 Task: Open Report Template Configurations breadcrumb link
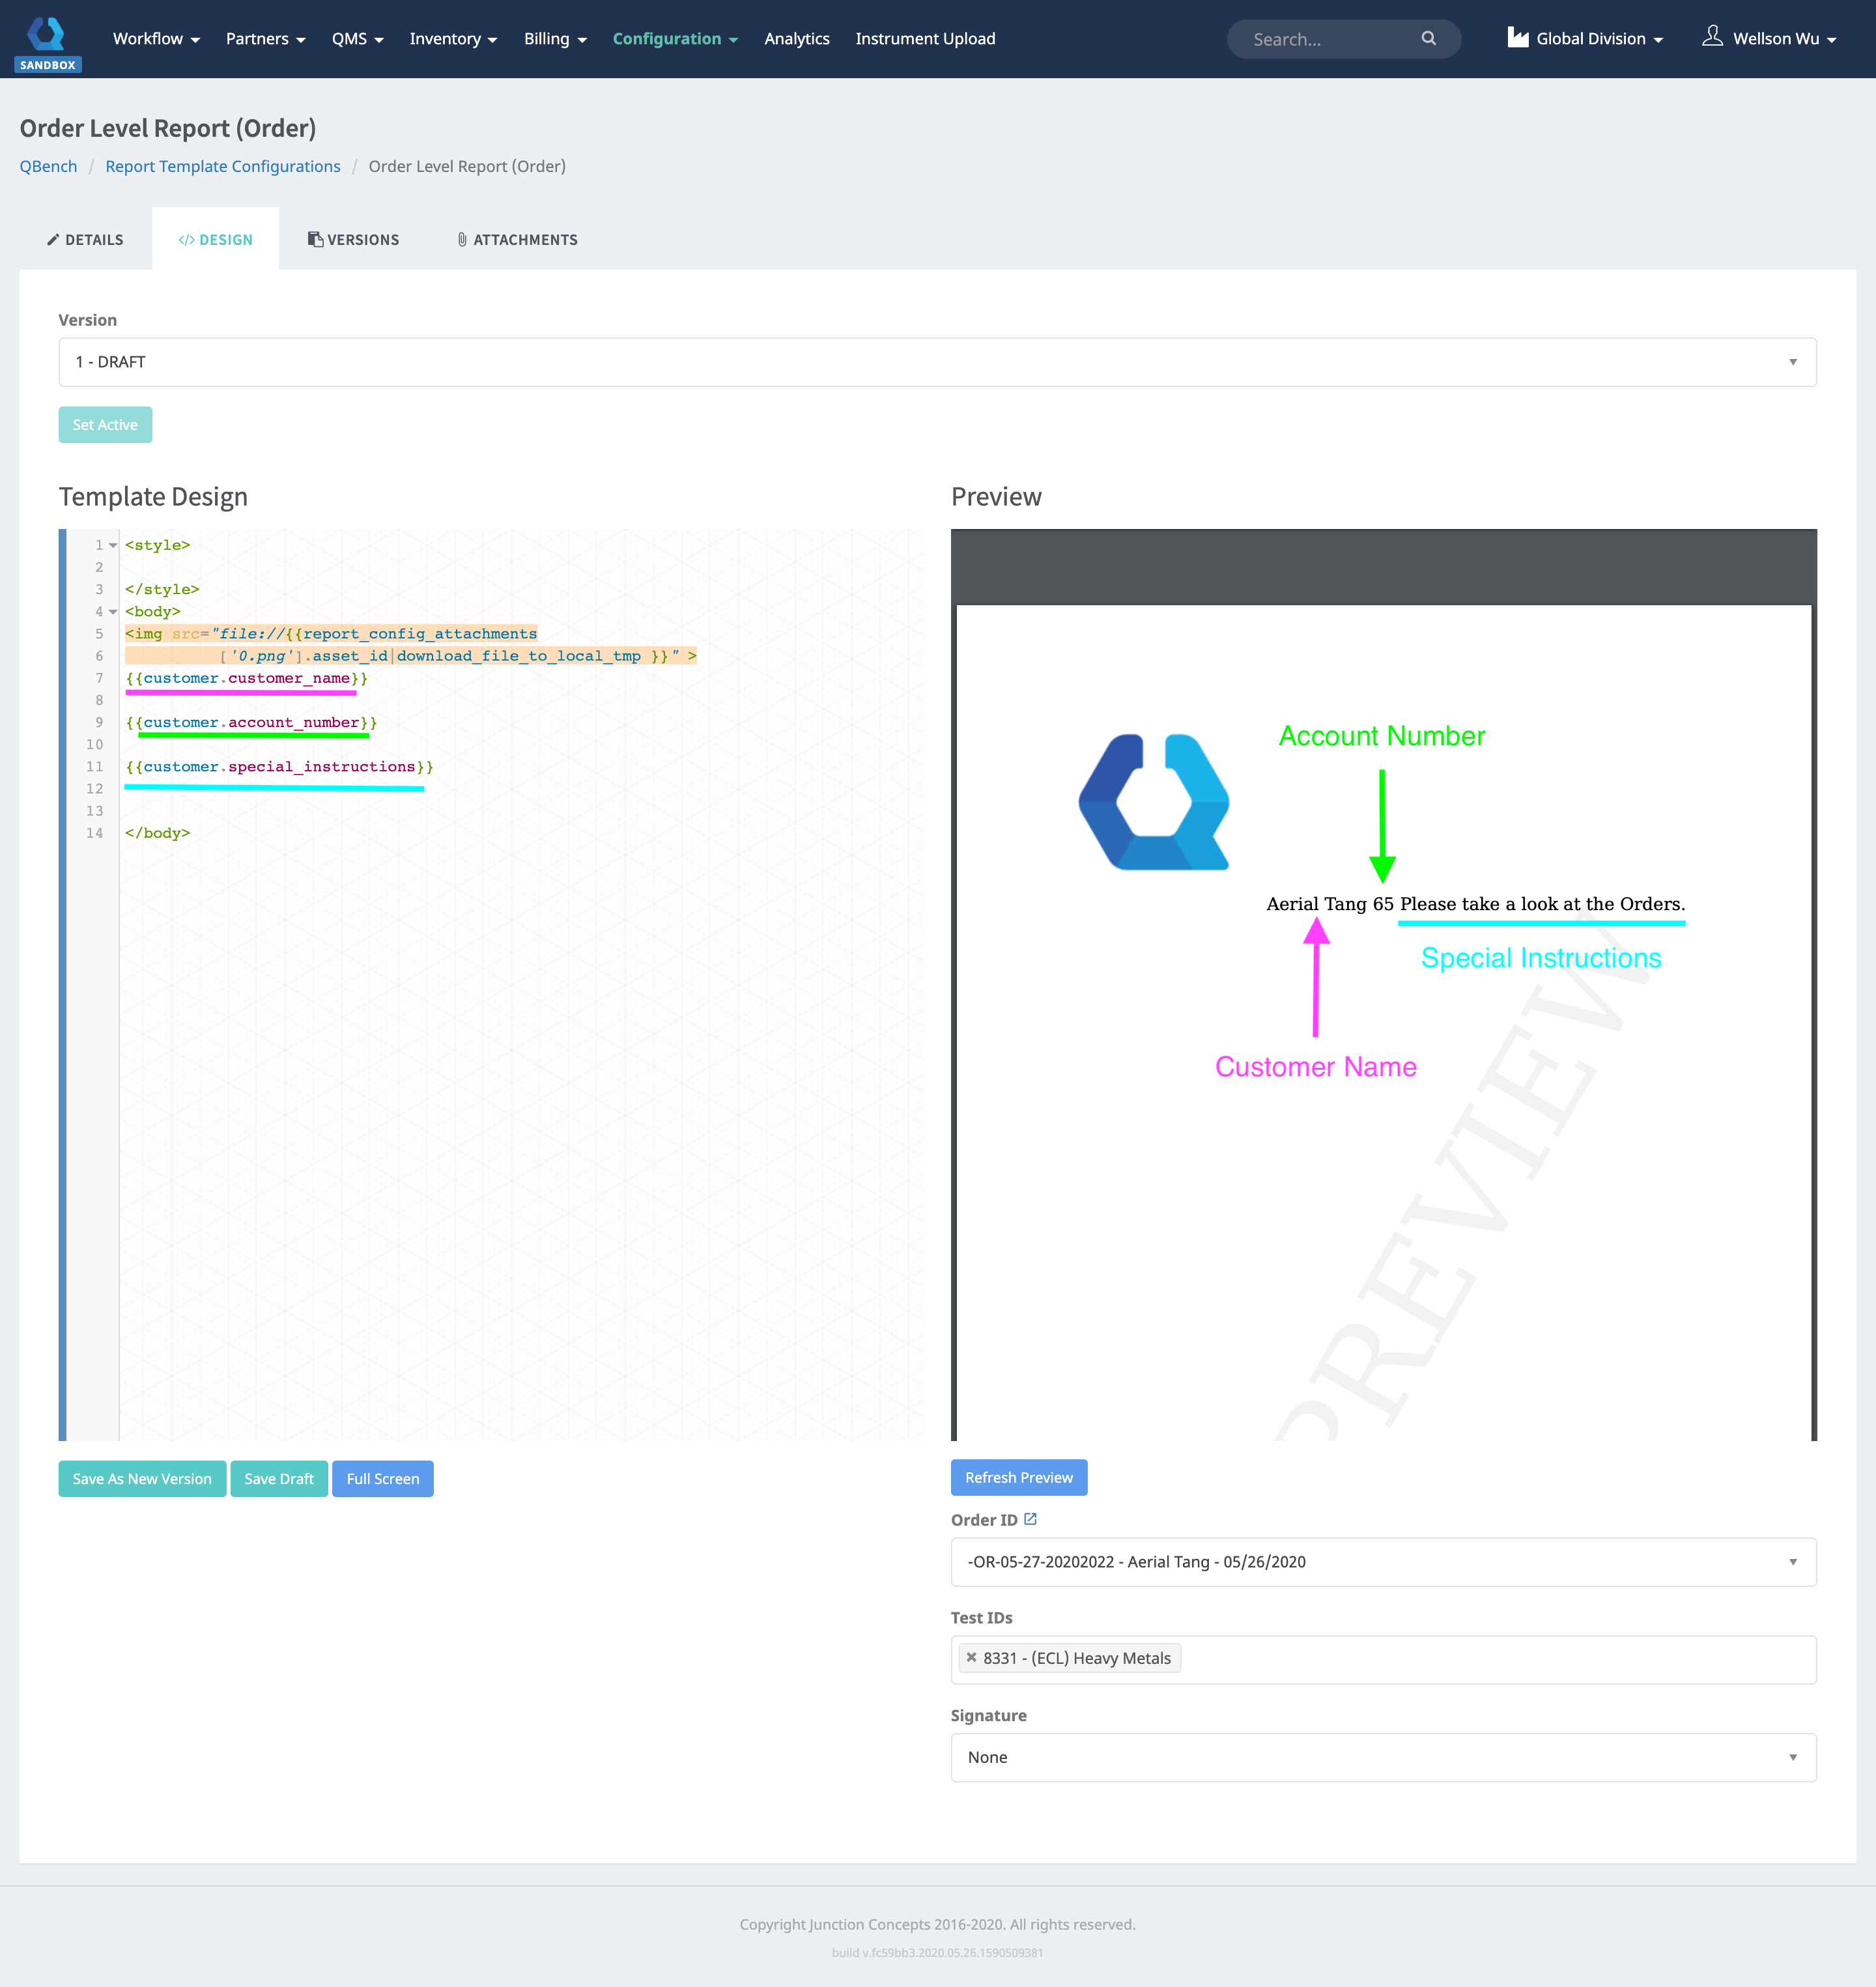click(222, 166)
